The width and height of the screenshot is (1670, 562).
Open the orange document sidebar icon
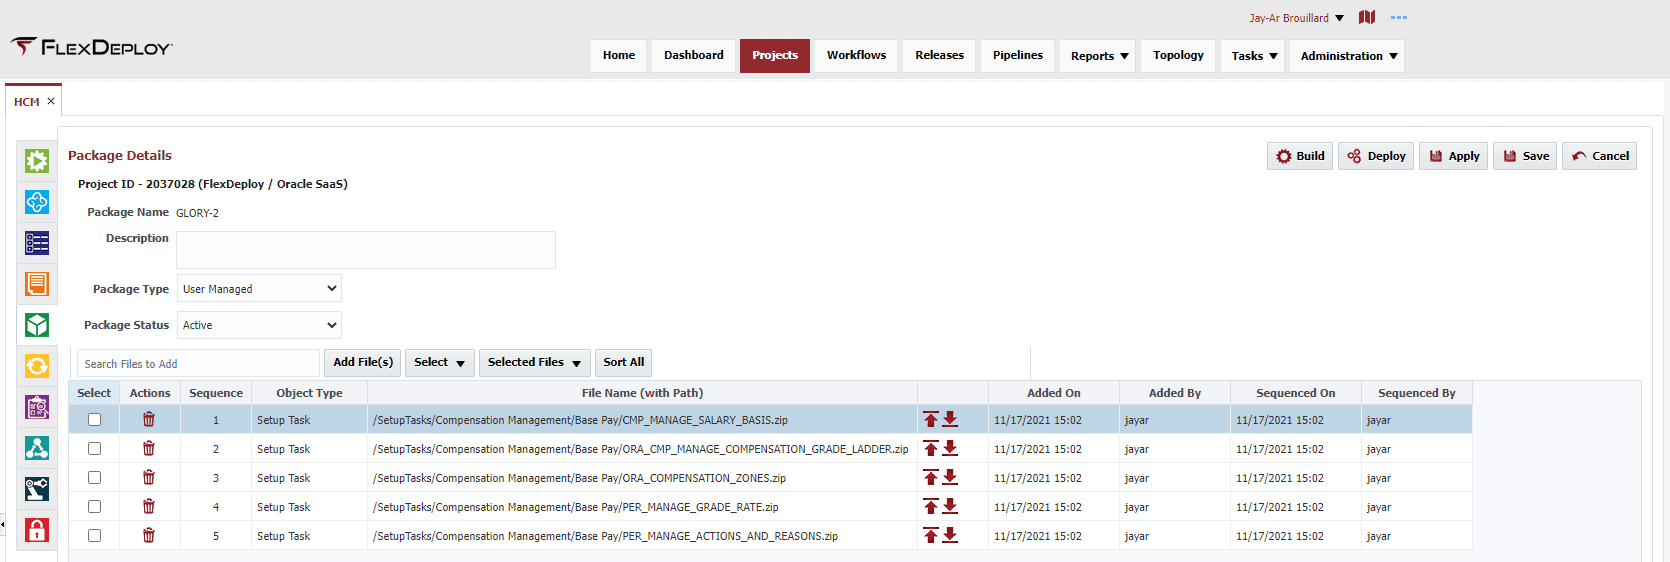[x=37, y=284]
